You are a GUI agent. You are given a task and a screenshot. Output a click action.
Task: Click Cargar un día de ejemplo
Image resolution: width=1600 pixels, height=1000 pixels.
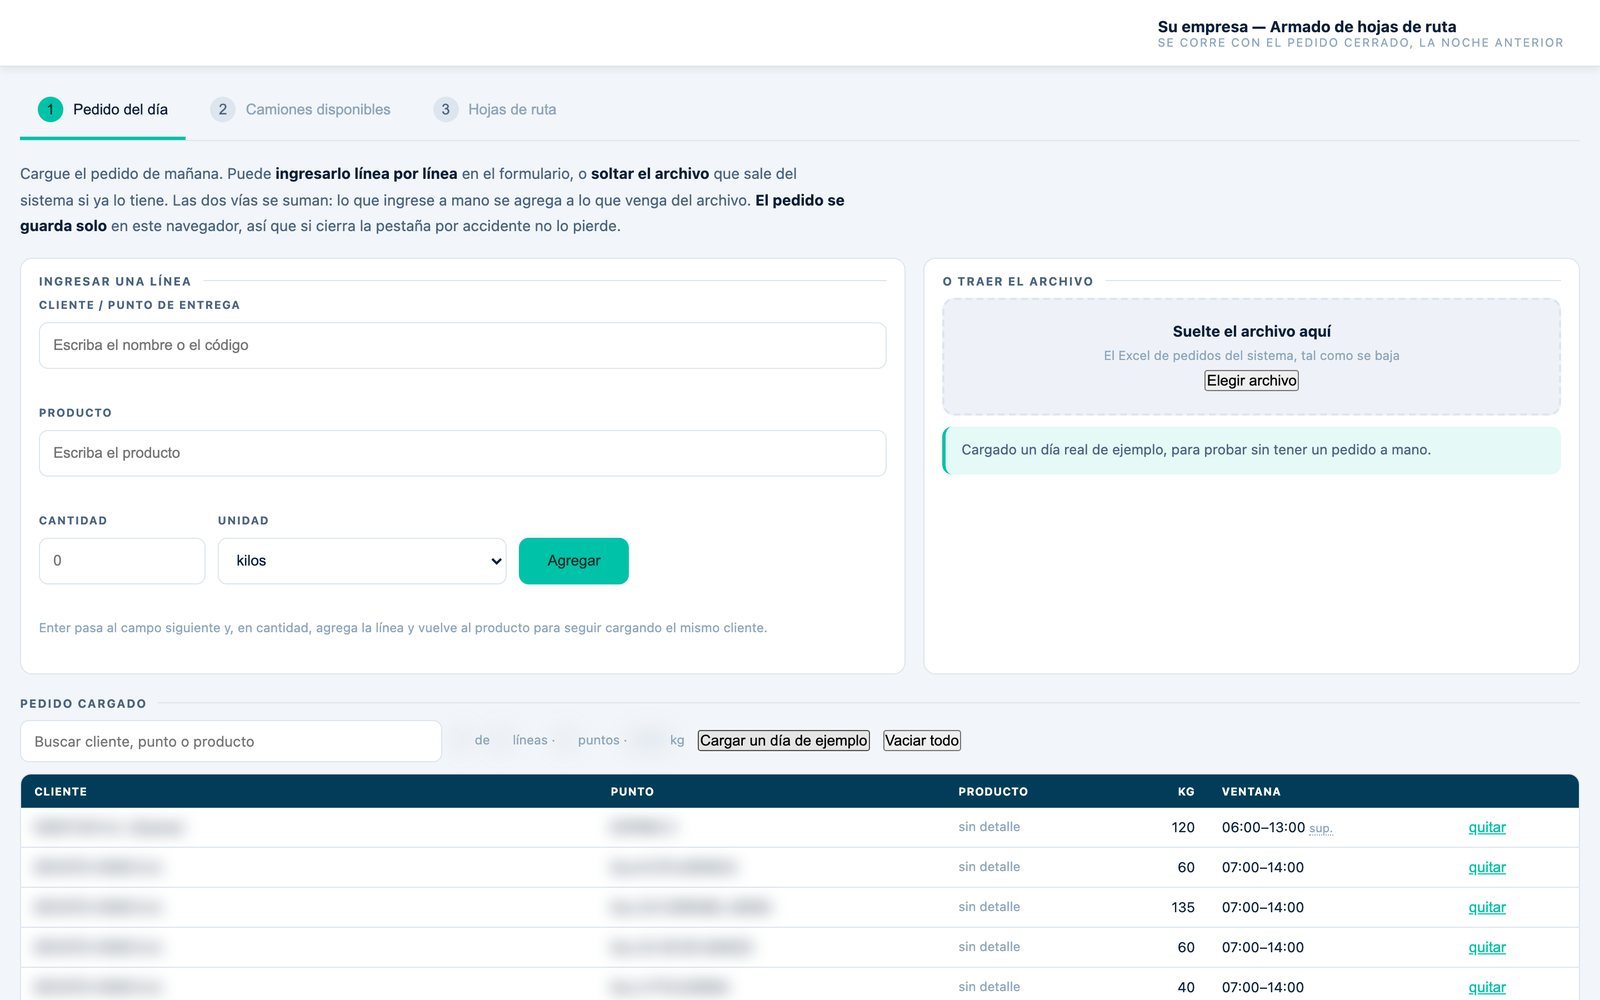coord(784,740)
